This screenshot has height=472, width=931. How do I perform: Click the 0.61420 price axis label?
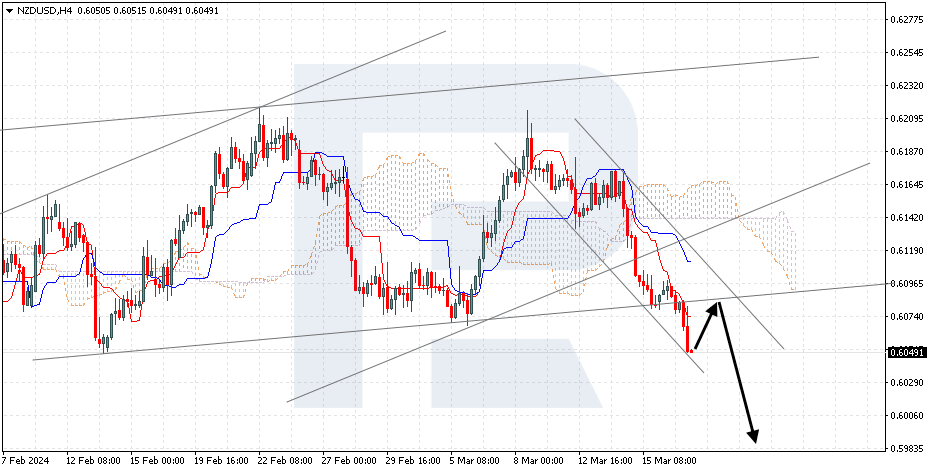point(907,218)
